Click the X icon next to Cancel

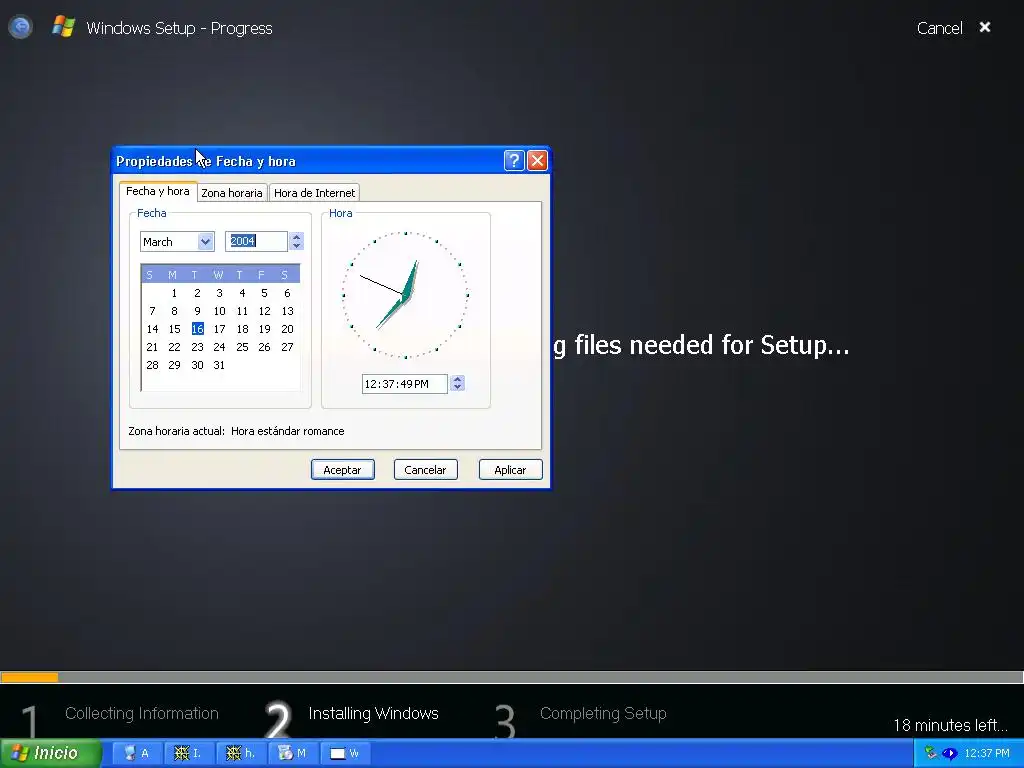(985, 27)
